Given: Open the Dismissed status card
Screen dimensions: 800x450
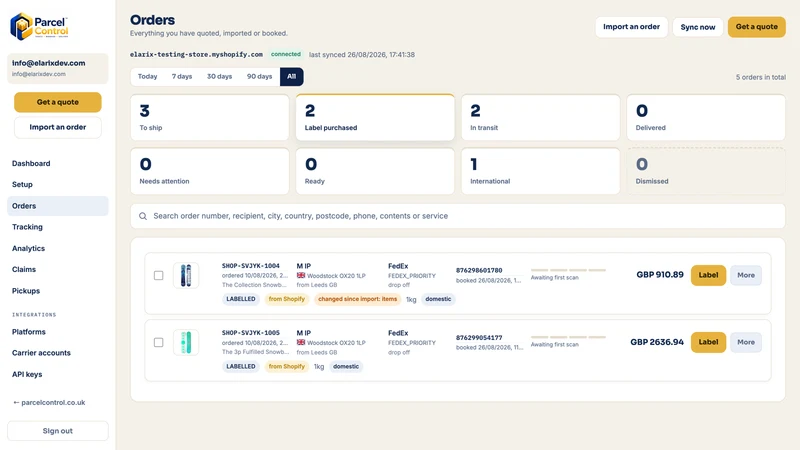Looking at the screenshot, I should point(706,171).
